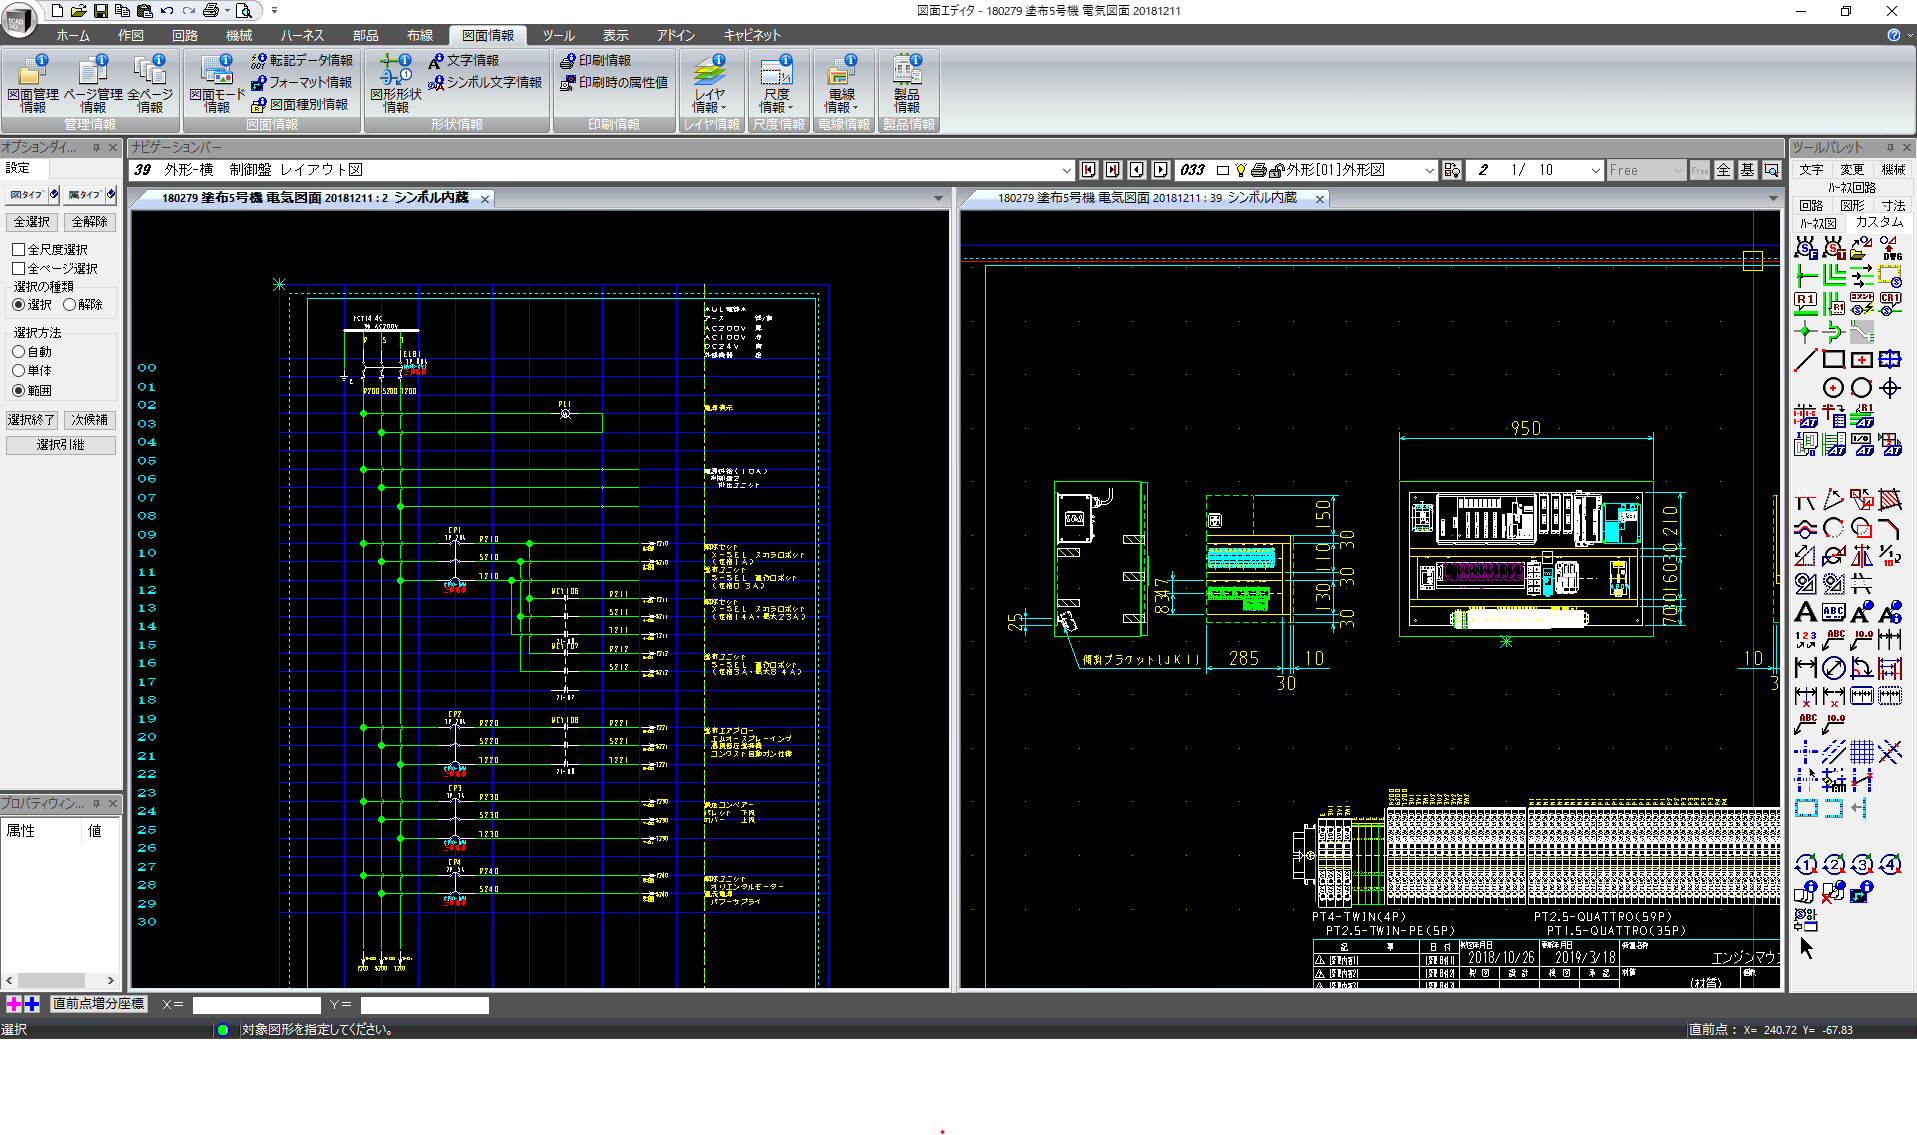
Task: Open the ツール ribbon tab
Action: click(x=558, y=35)
